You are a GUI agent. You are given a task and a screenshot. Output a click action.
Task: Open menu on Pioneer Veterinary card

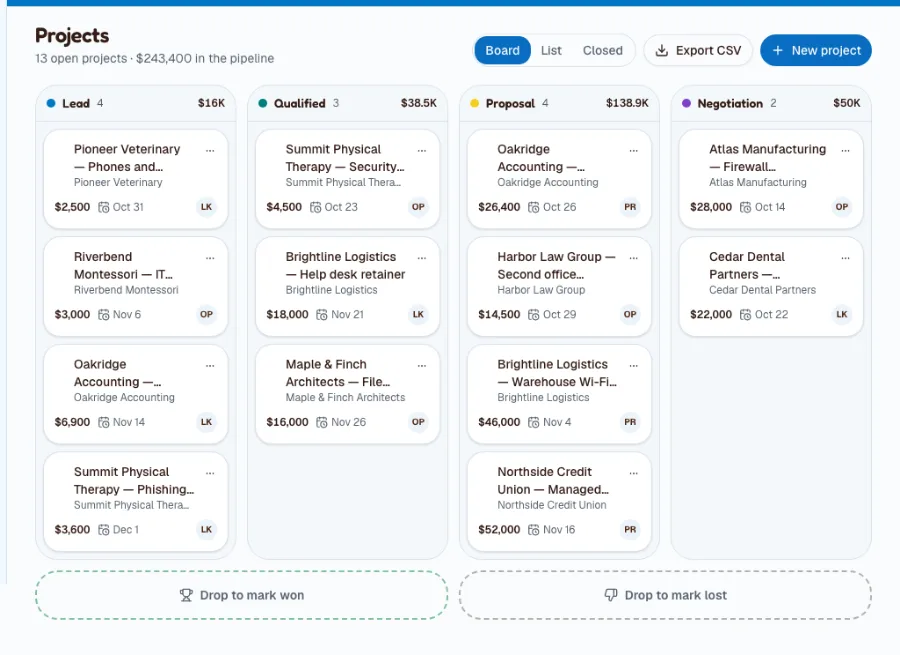[x=210, y=150]
